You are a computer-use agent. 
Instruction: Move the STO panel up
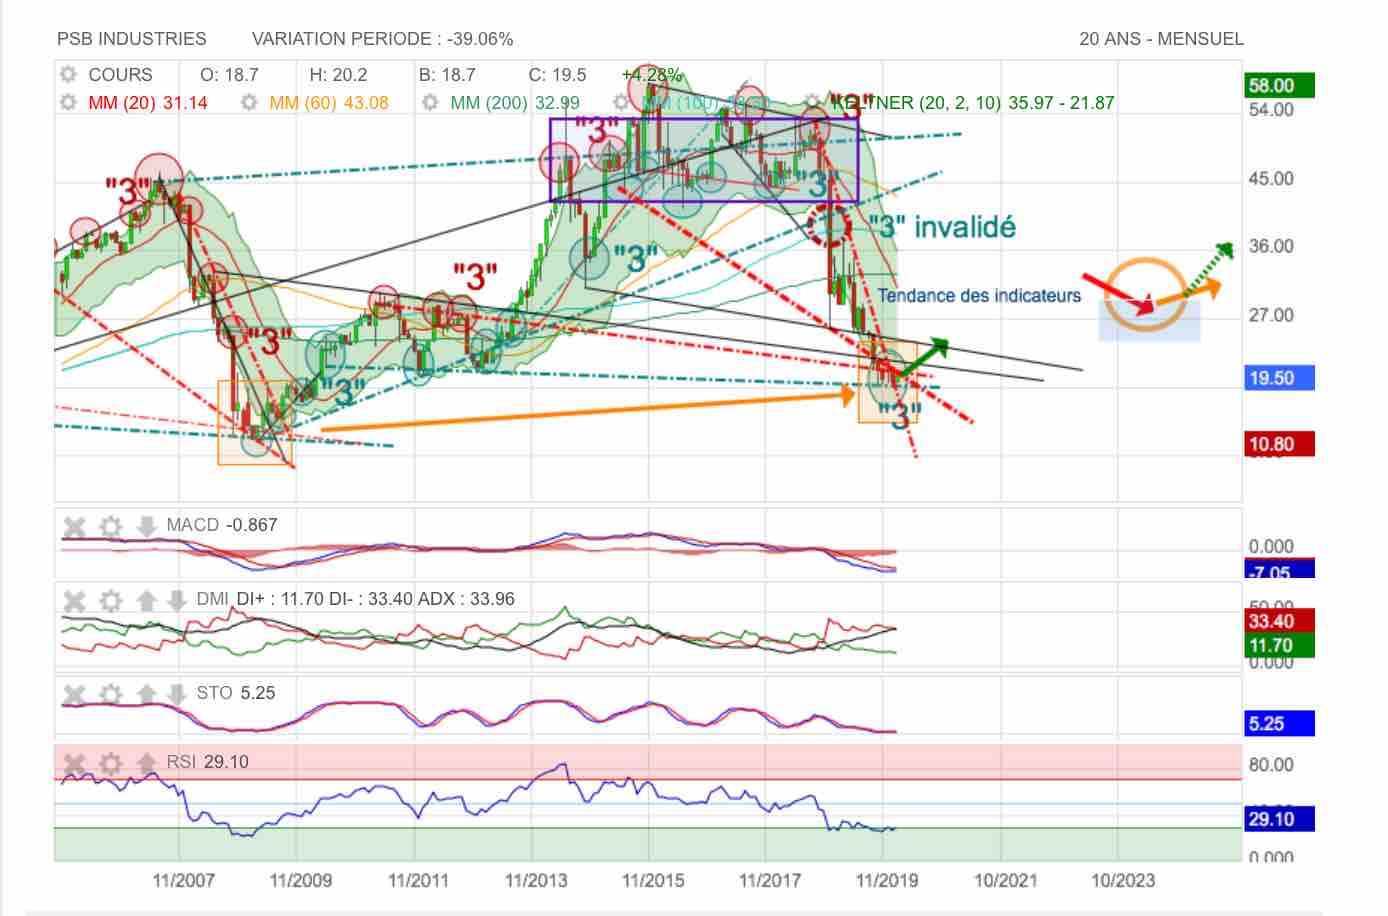[147, 694]
